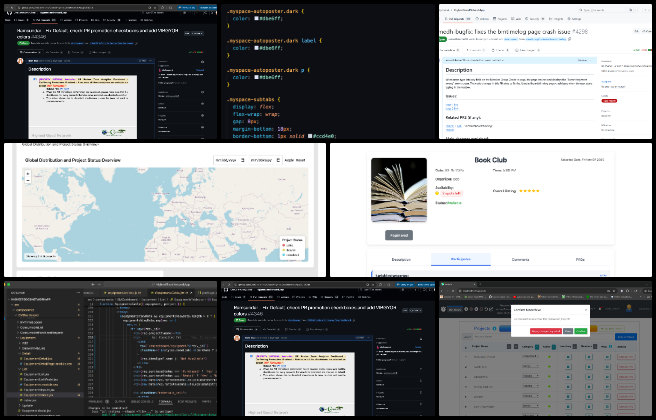Dismiss the confirmation dialog with the X icon
Viewport: 656px width, 420px height.
point(586,310)
